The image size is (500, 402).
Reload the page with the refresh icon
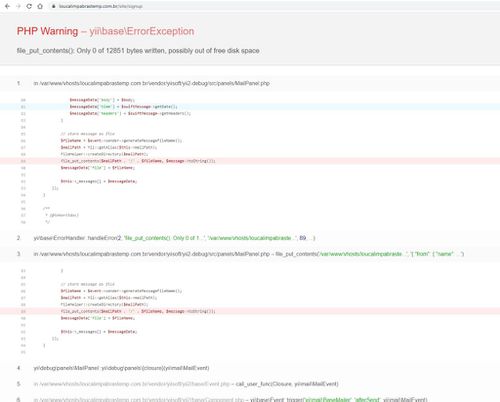29,6
